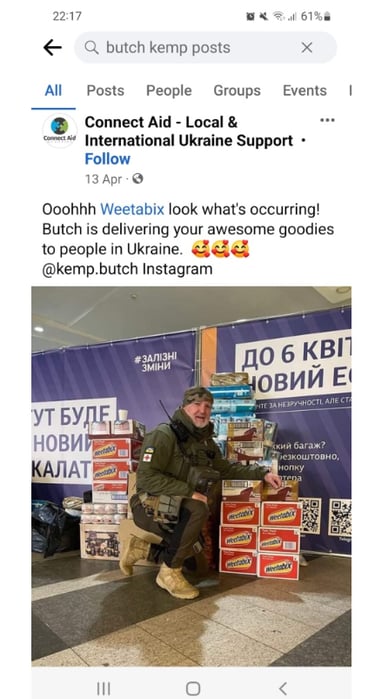Open the three-dot post options menu

click(x=327, y=120)
